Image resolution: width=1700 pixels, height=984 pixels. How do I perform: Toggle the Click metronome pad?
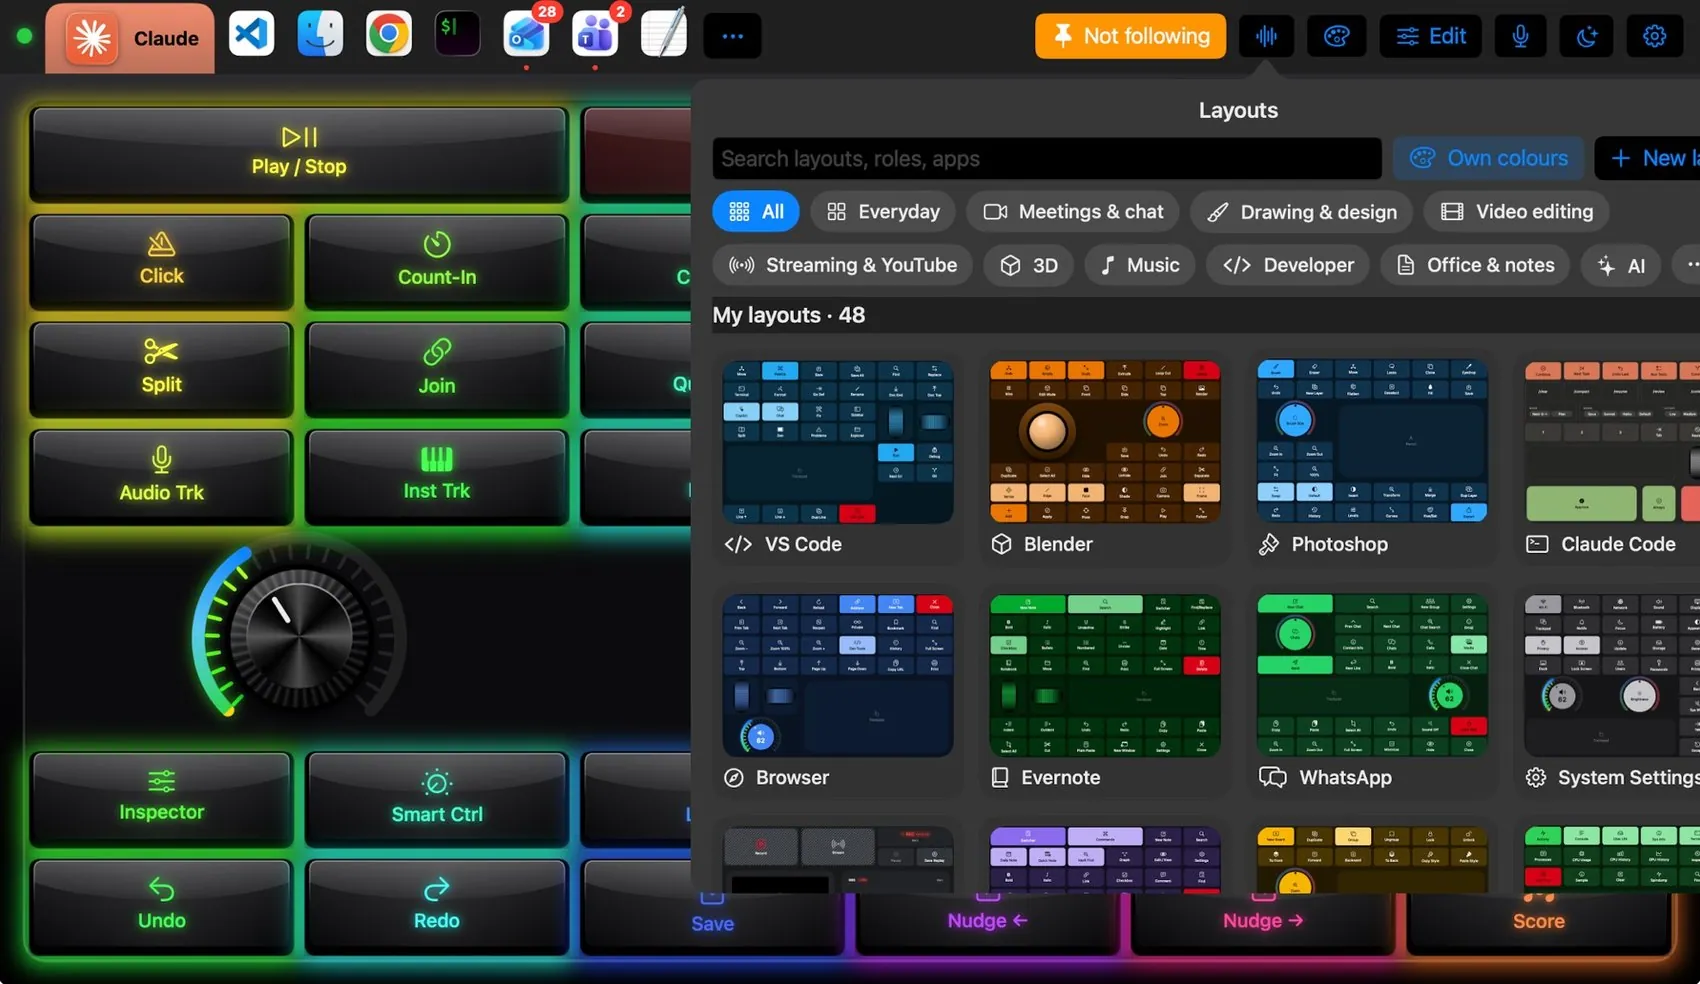click(161, 260)
